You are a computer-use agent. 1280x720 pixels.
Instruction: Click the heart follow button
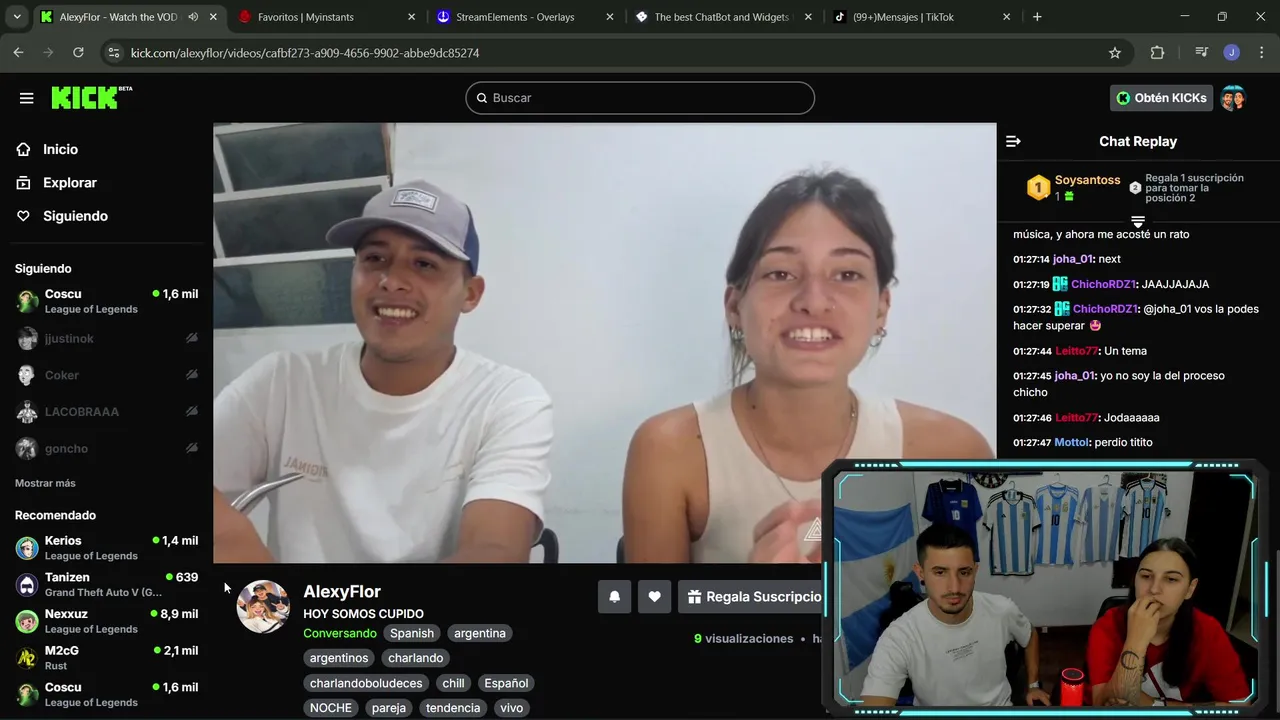point(654,597)
